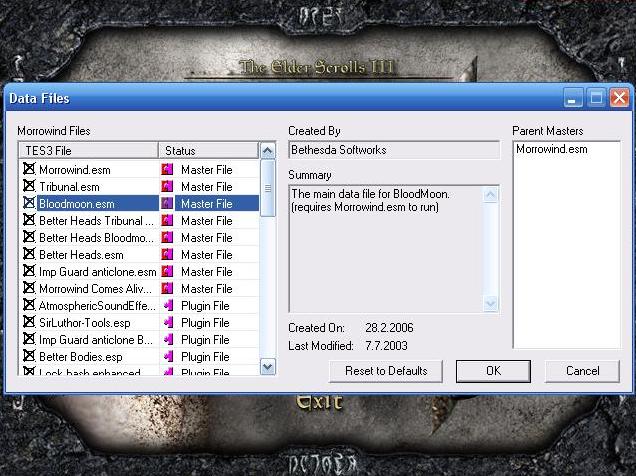Disable Imp Guard anticlone.esm checkbox
The height and width of the screenshot is (476, 636).
pos(29,271)
